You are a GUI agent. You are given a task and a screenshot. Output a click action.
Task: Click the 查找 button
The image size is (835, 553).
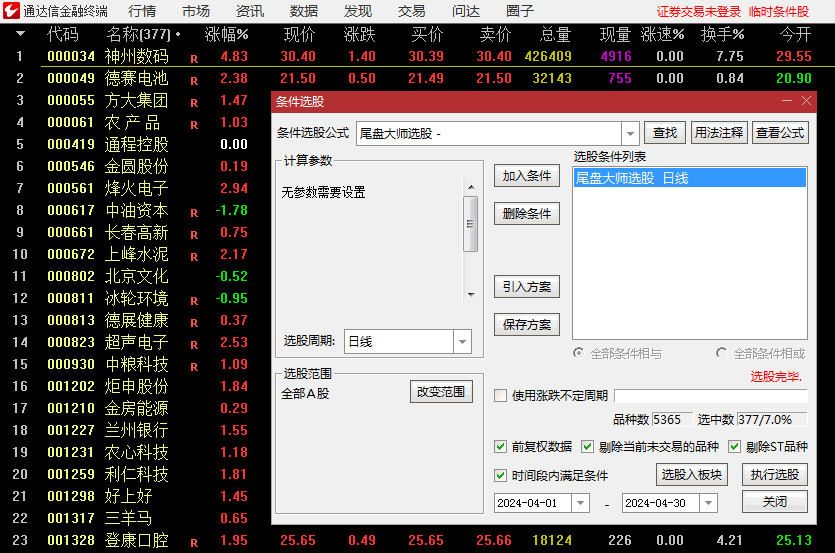tap(665, 133)
